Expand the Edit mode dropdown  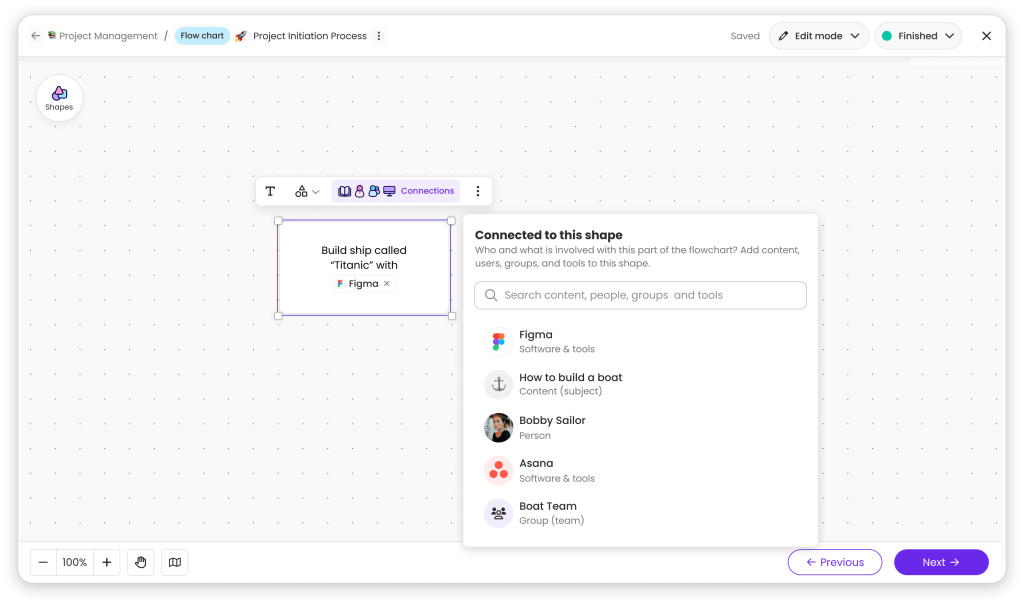point(818,36)
